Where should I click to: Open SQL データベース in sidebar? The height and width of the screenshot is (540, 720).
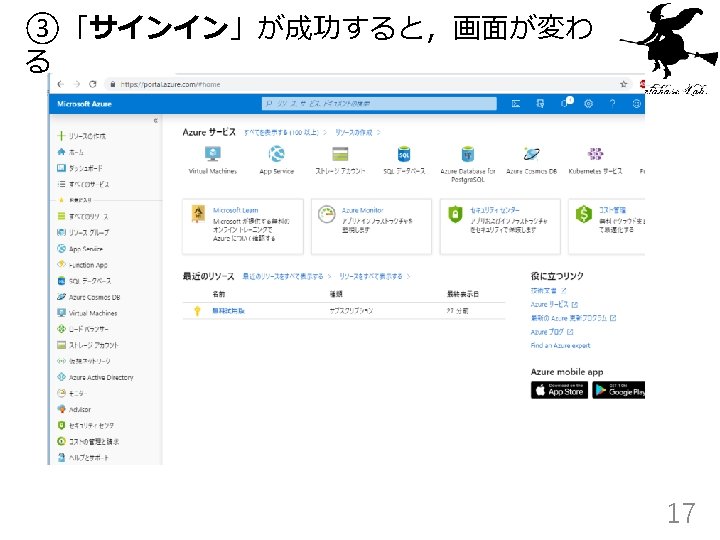(84, 281)
